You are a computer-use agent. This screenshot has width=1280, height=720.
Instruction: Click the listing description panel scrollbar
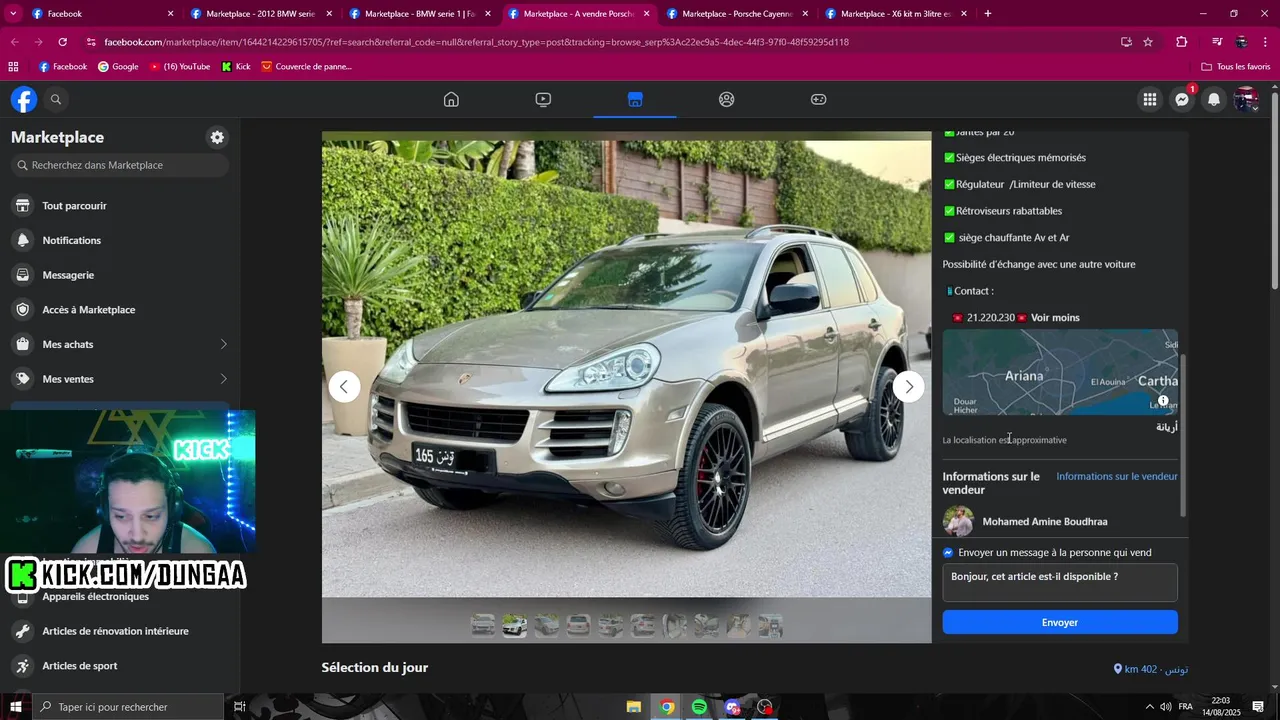(x=1184, y=435)
